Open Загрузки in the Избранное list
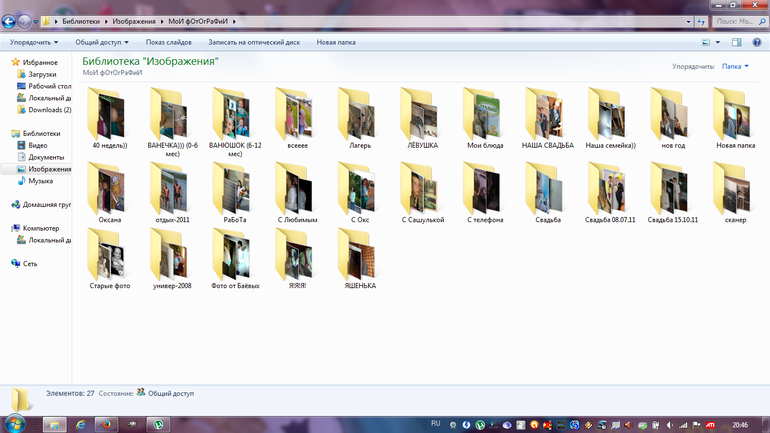Screen dimensions: 770x433 coord(42,74)
